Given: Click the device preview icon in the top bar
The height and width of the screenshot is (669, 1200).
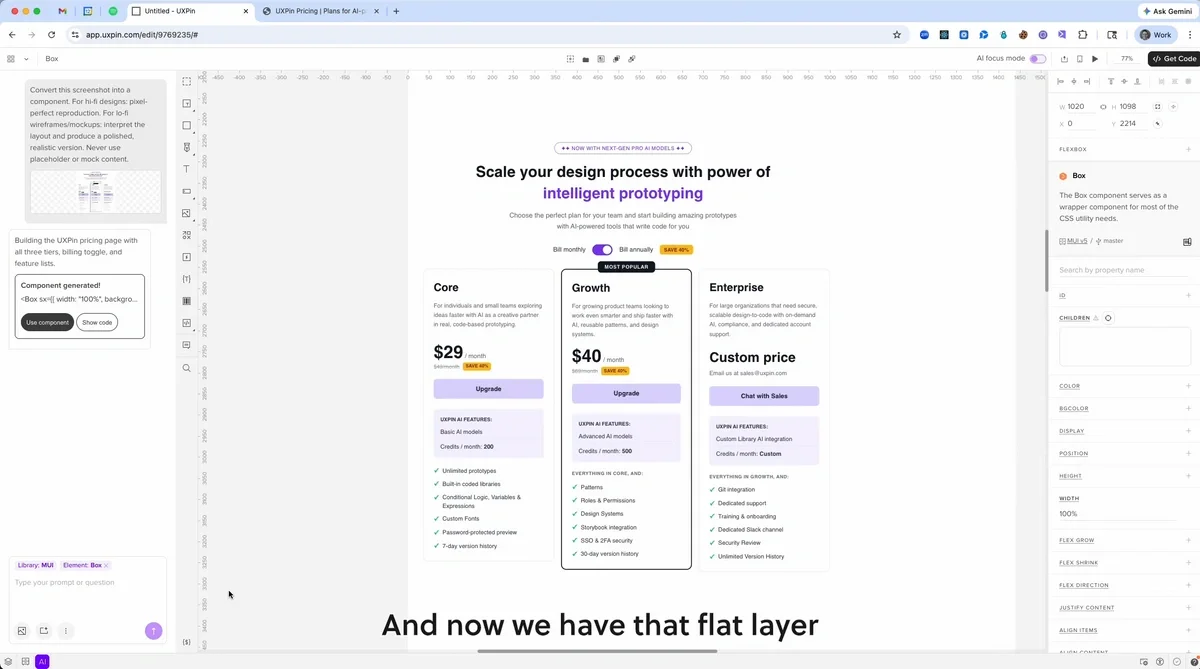Looking at the screenshot, I should pos(1079,59).
